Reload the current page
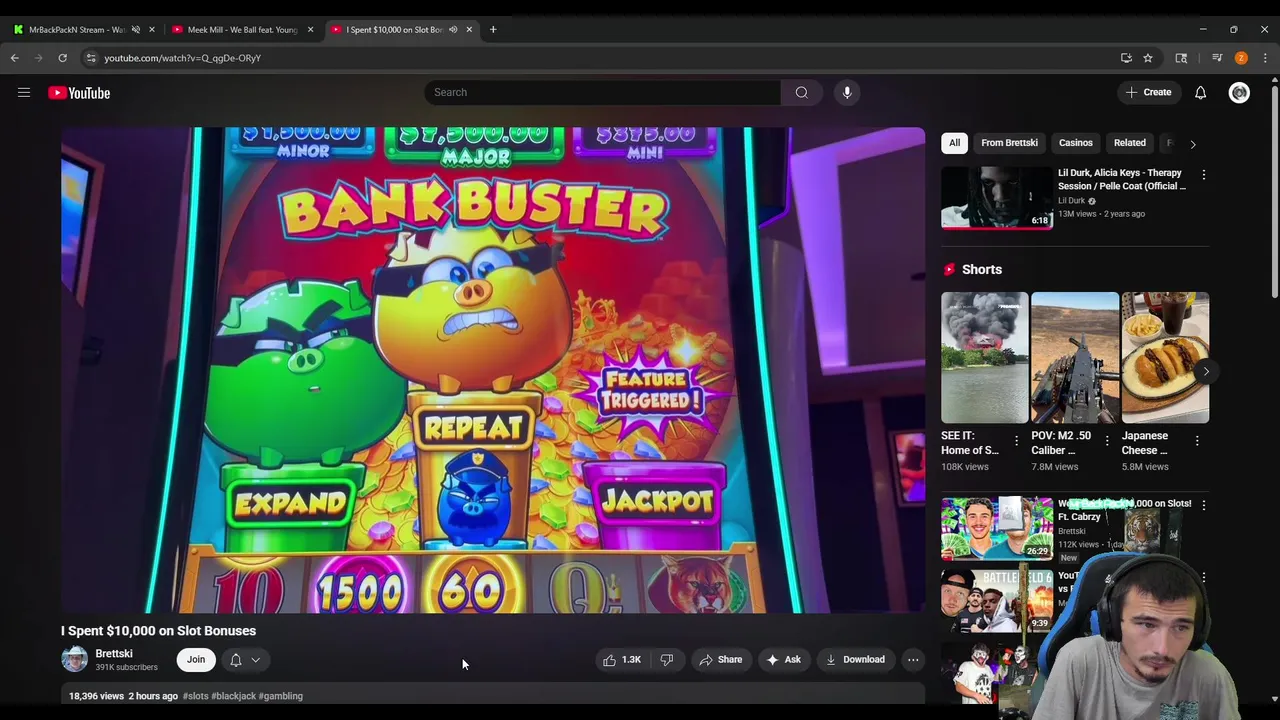1280x720 pixels. click(62, 58)
